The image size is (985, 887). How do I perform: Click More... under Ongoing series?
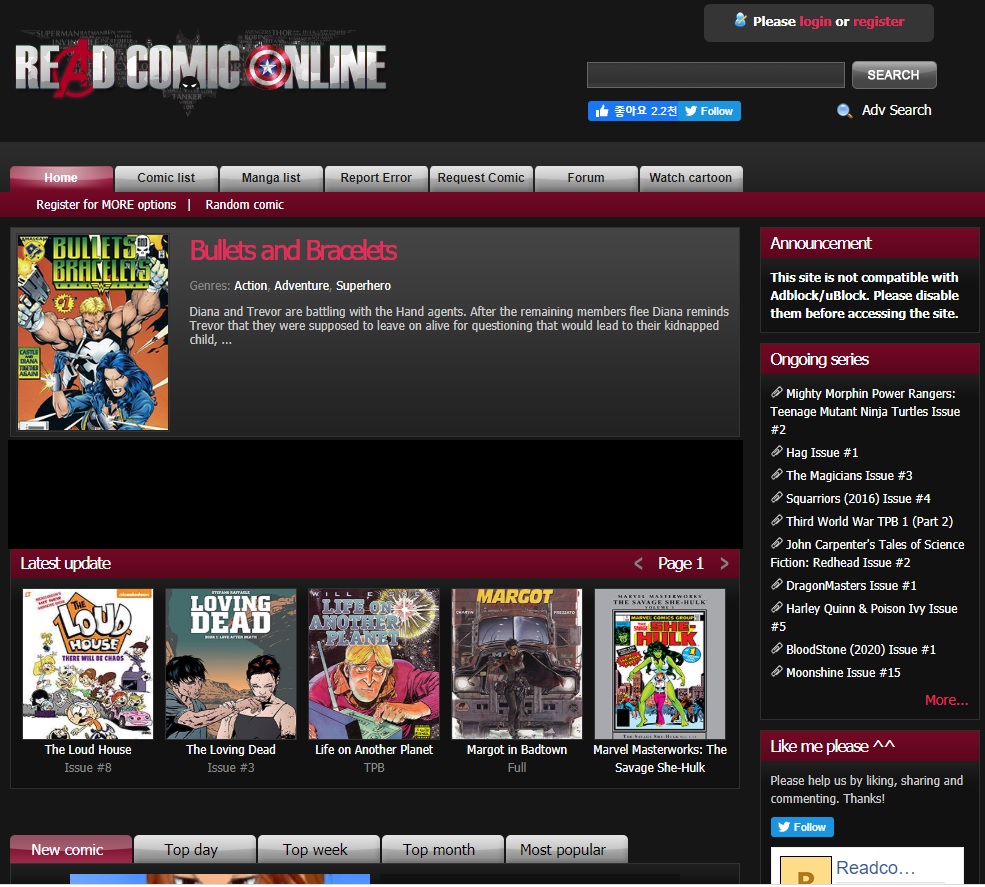tap(946, 700)
